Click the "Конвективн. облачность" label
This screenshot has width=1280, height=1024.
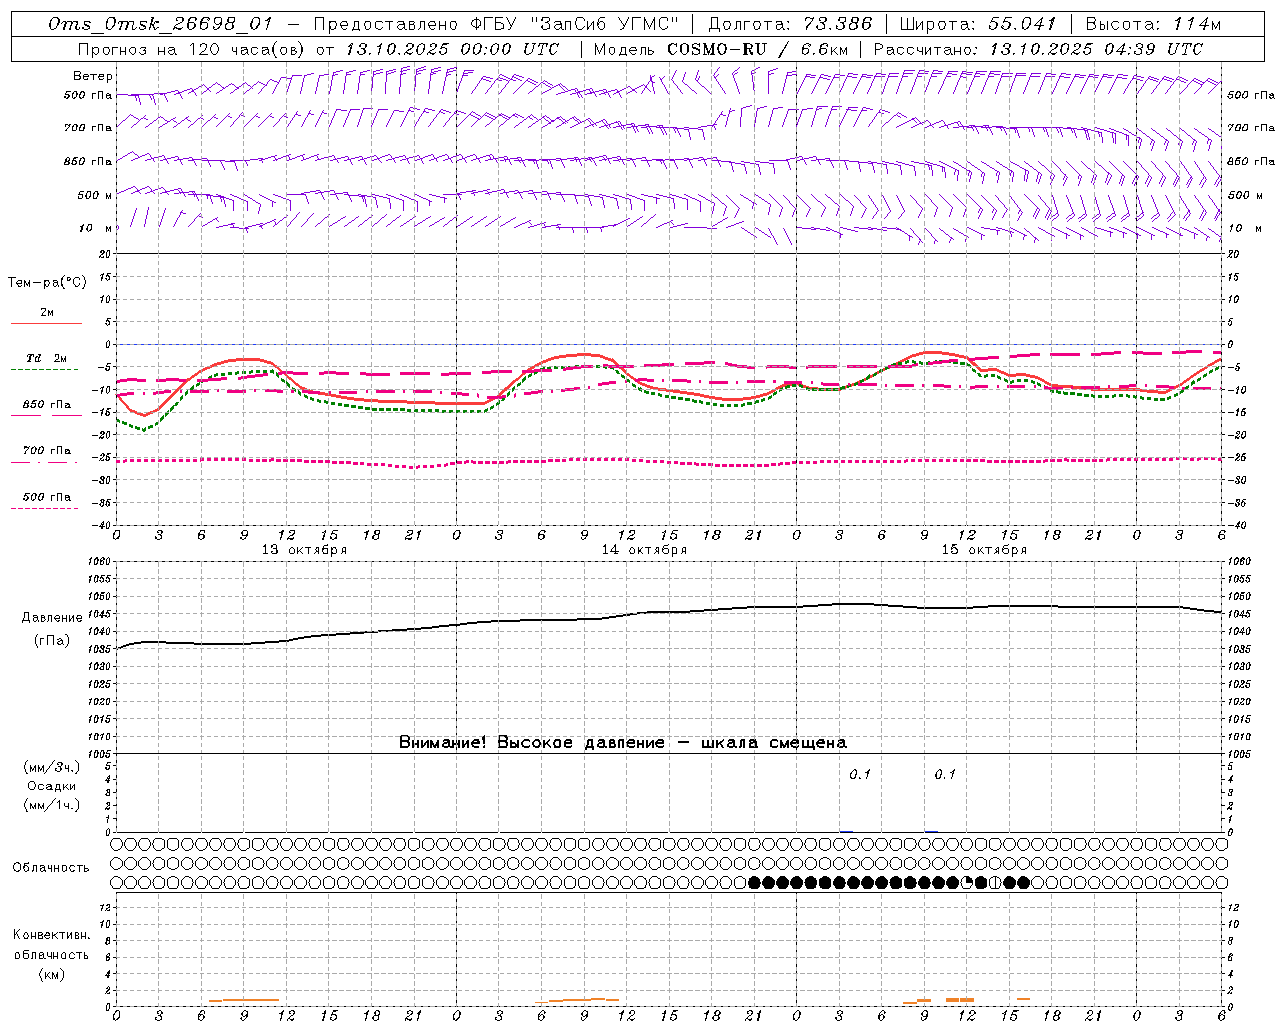51,944
